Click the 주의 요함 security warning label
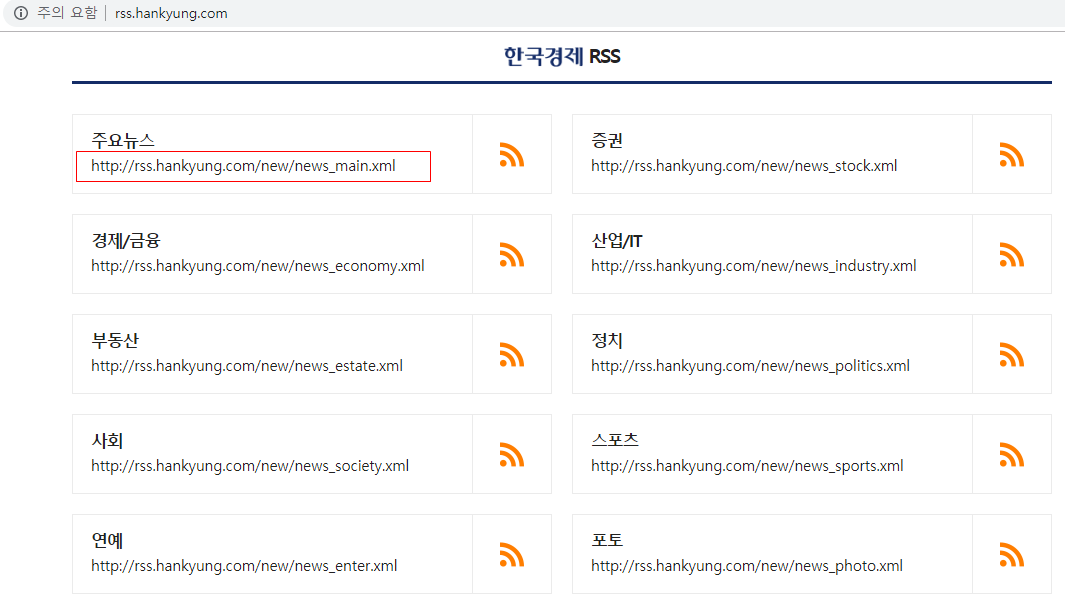1065x612 pixels. (x=67, y=13)
